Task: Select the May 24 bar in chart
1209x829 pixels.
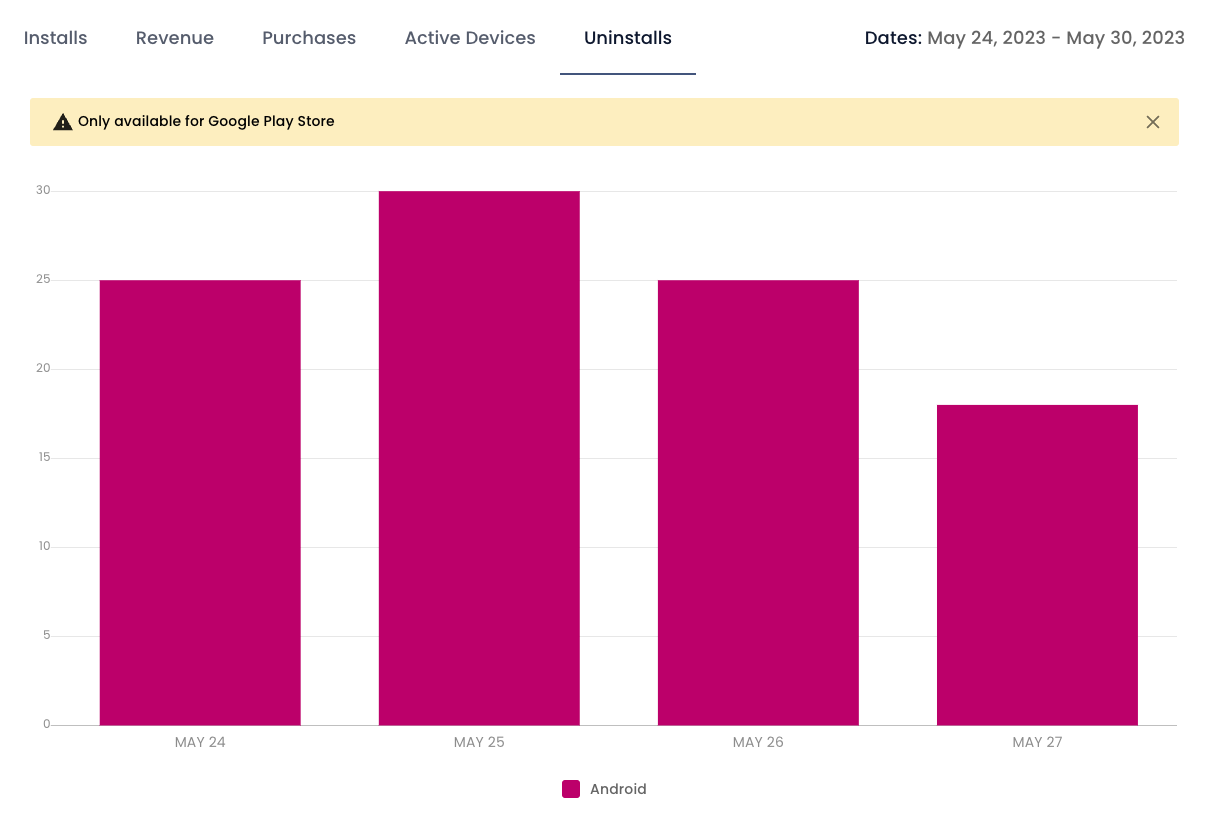Action: (200, 503)
